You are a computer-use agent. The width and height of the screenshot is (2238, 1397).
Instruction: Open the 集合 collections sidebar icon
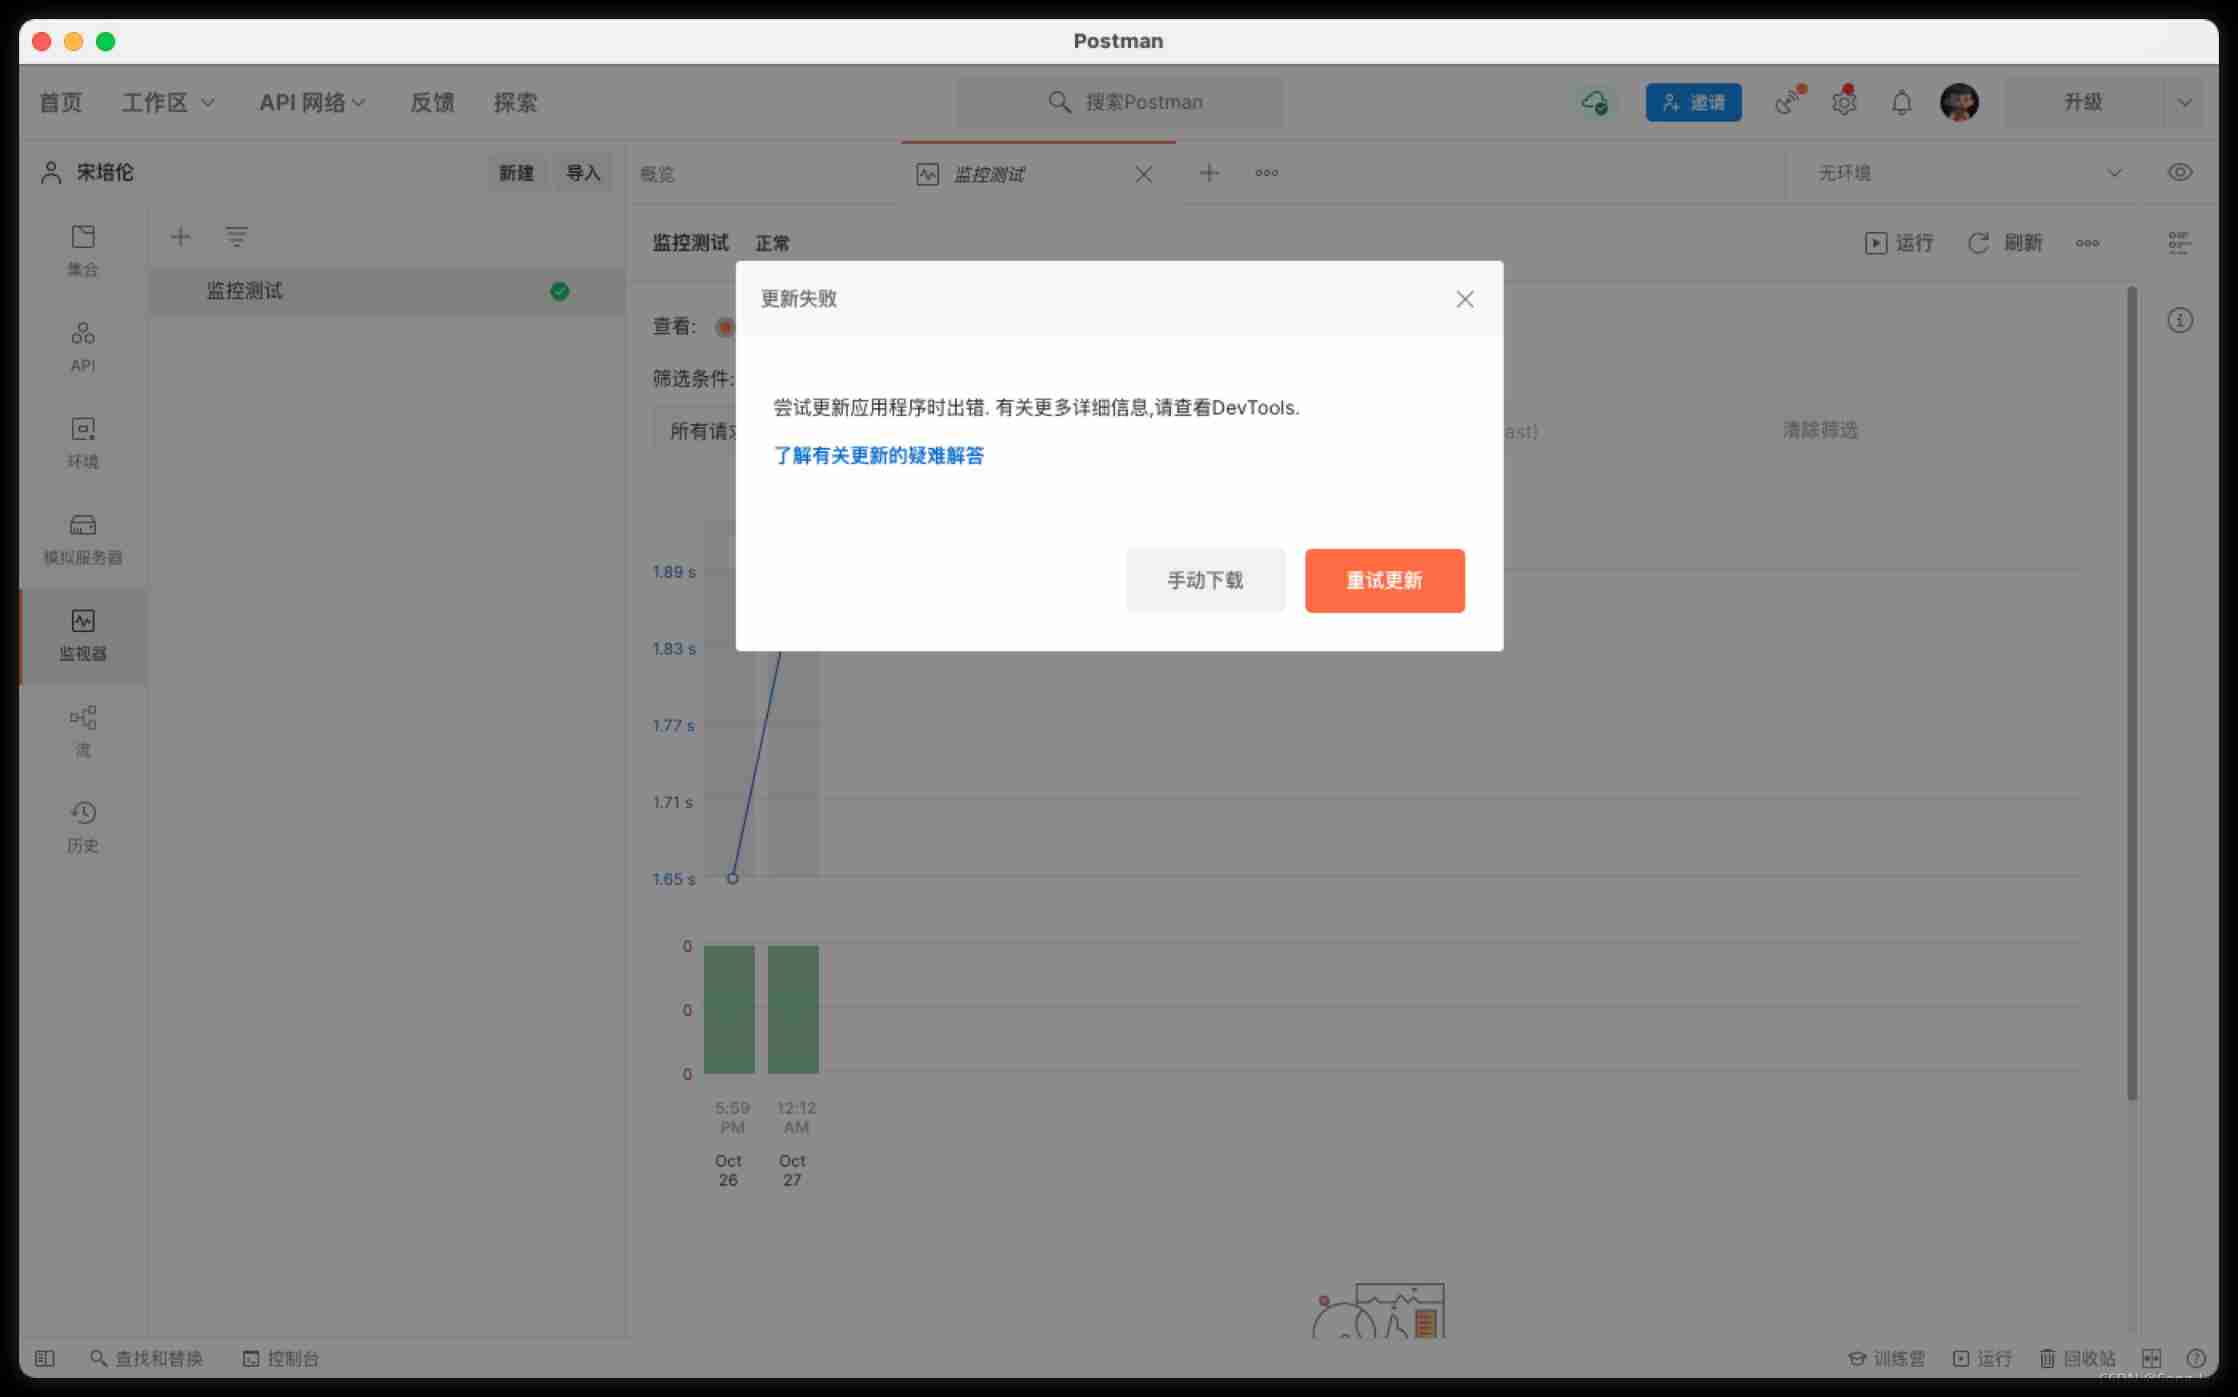coord(83,250)
